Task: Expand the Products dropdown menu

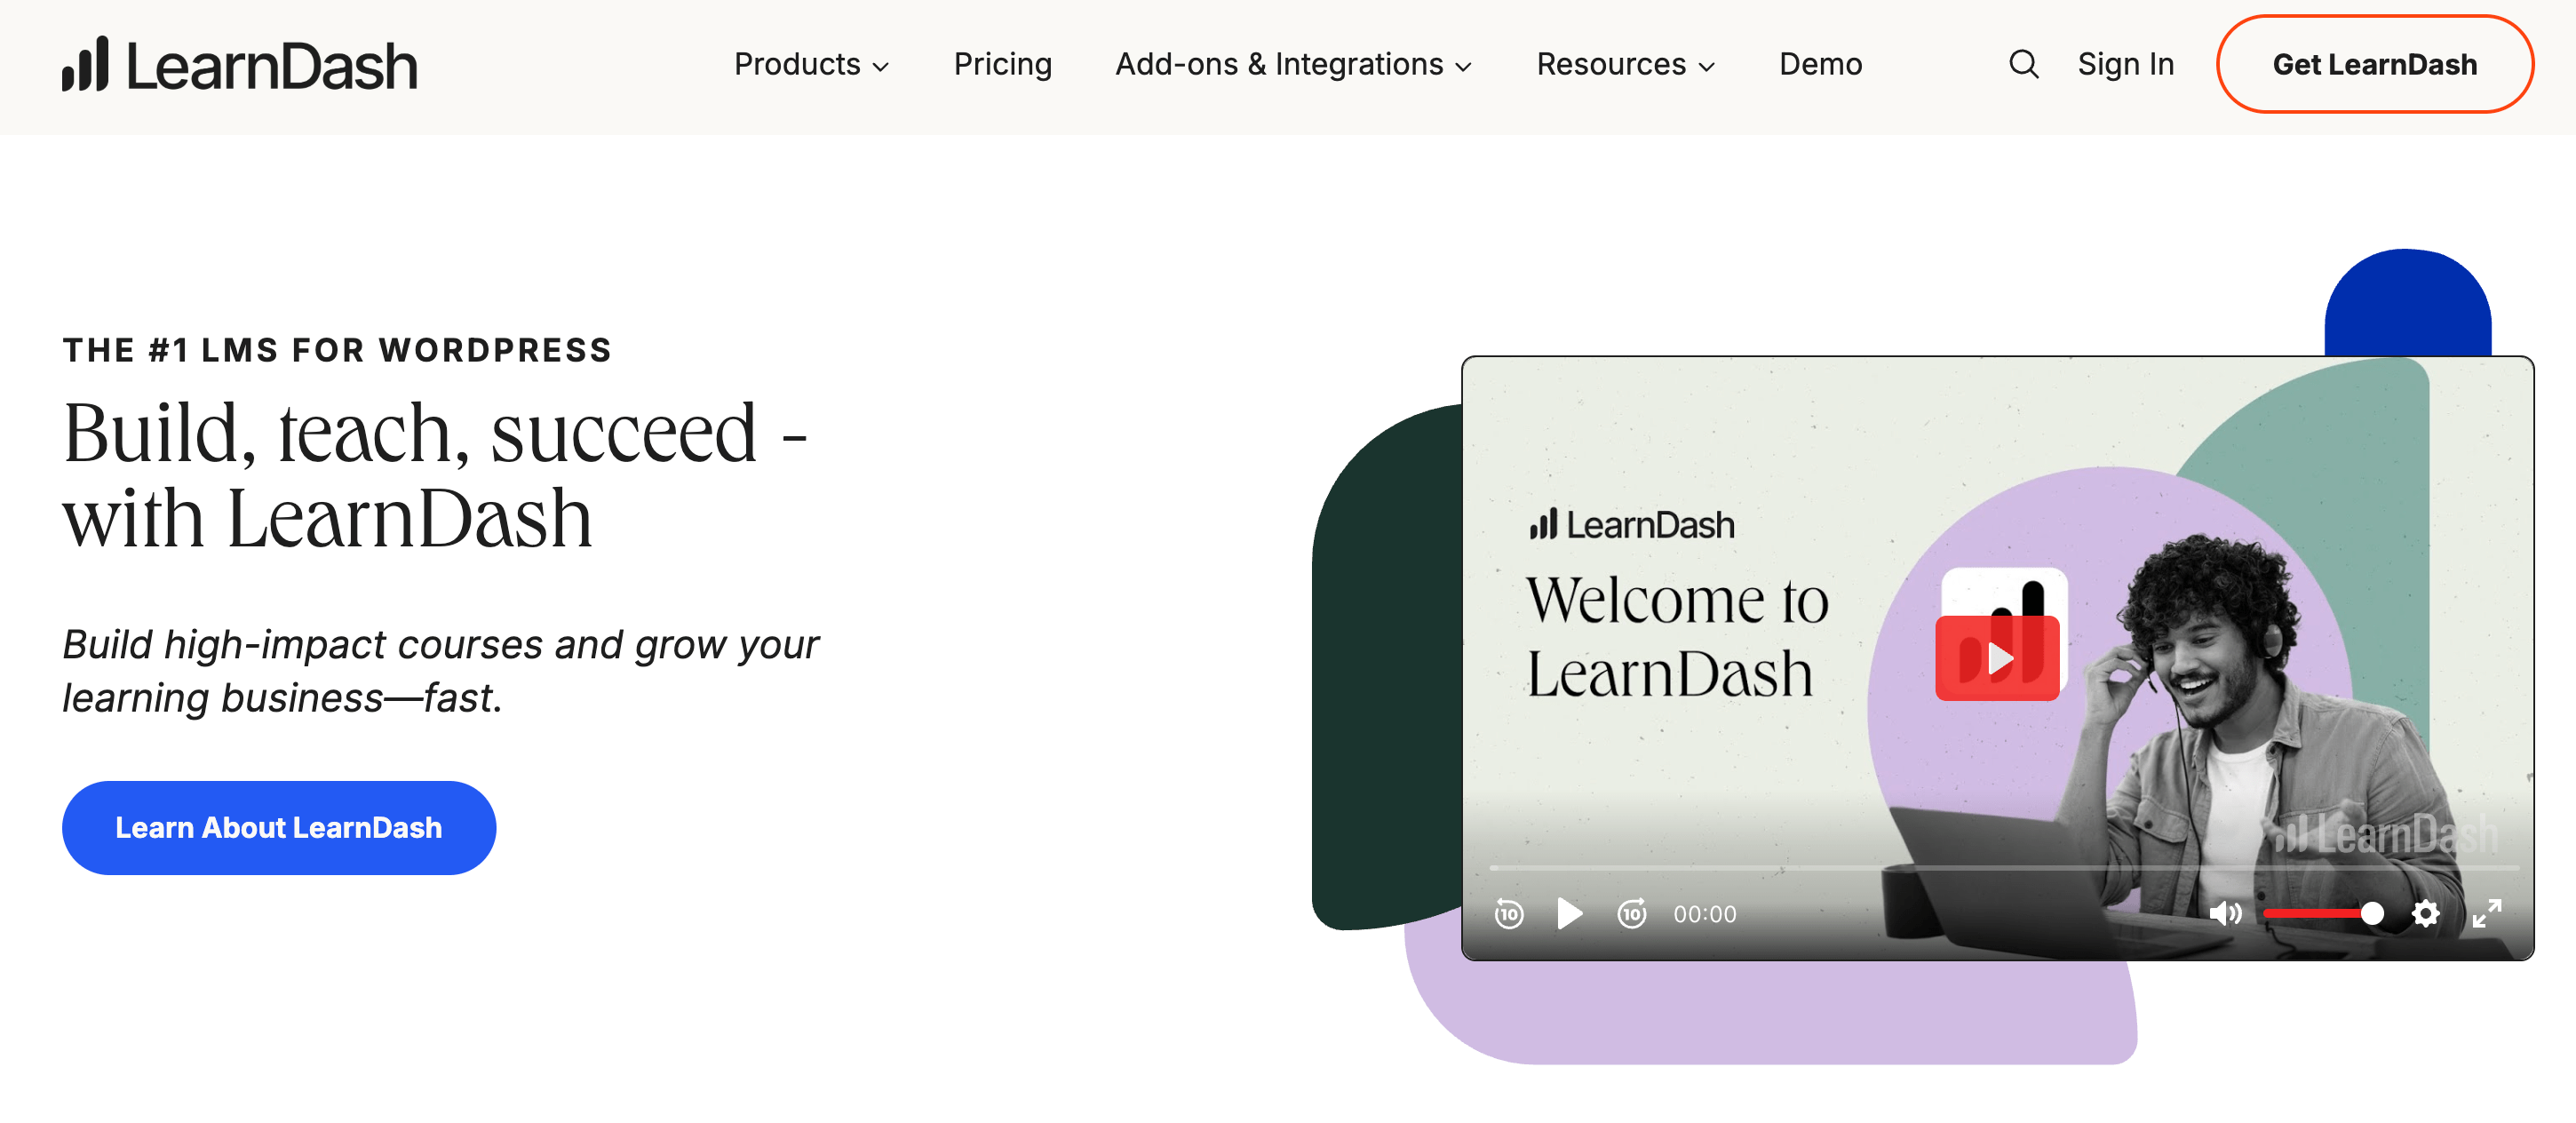Action: click(x=811, y=64)
